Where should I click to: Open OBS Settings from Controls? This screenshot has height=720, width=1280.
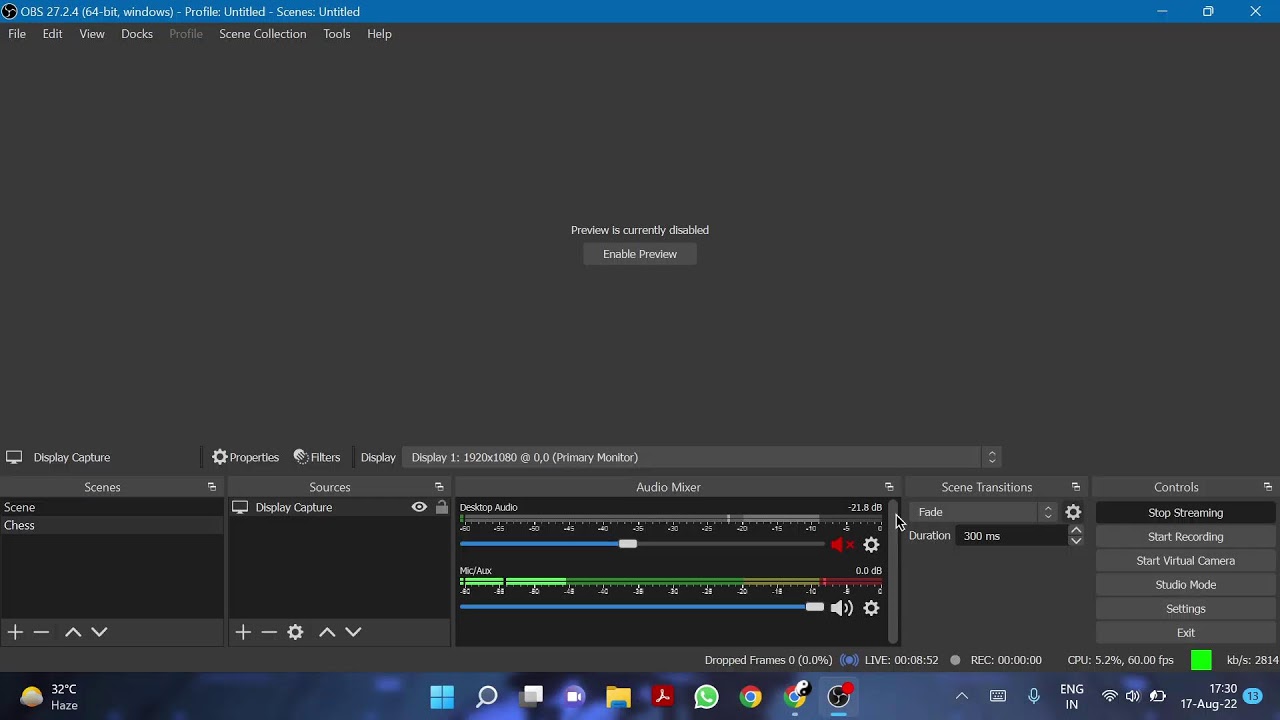(x=1186, y=609)
